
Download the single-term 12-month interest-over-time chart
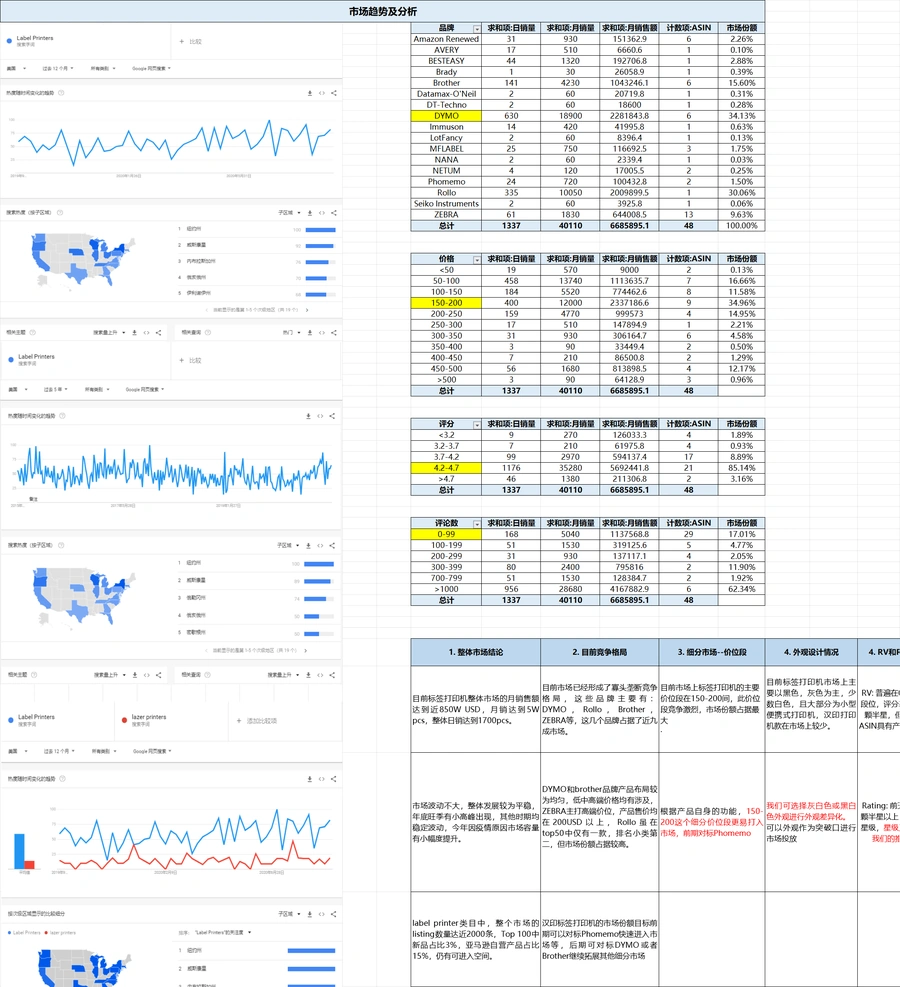pyautogui.click(x=310, y=93)
